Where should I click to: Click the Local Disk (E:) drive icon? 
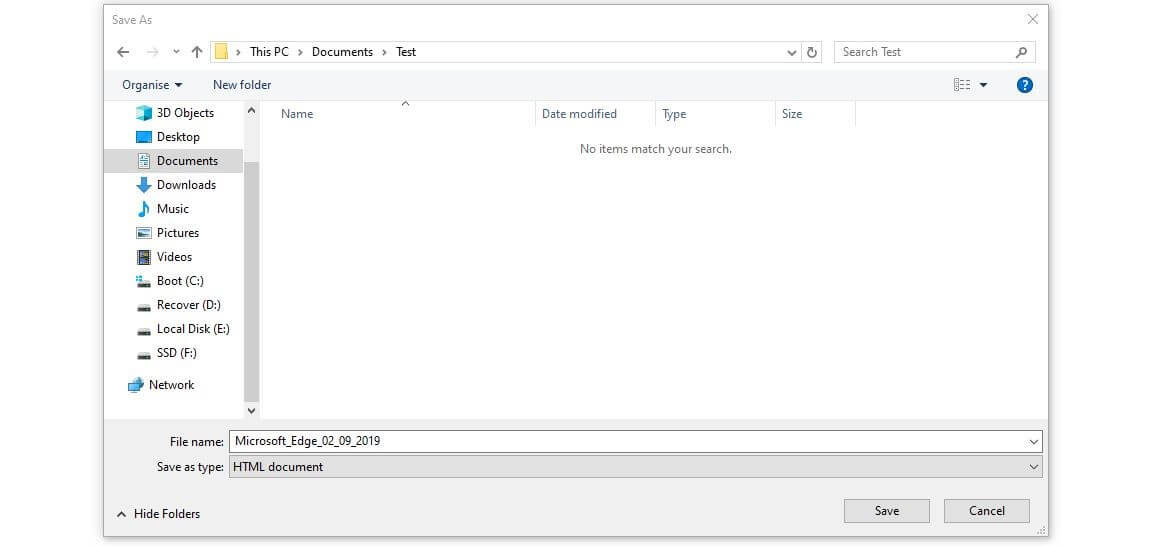click(144, 330)
